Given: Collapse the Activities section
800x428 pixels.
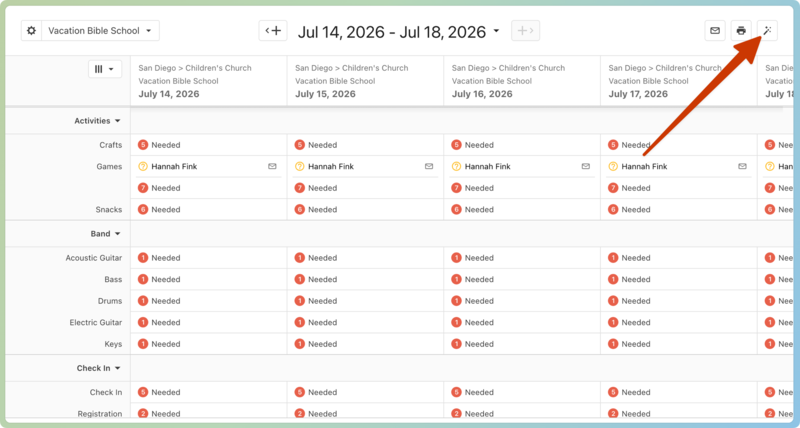Looking at the screenshot, I should pyautogui.click(x=97, y=121).
